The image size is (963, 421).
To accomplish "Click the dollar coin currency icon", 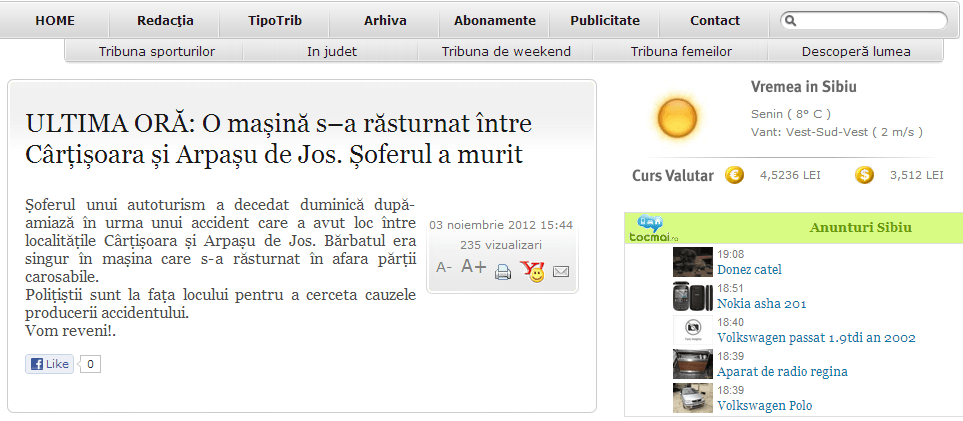I will click(x=865, y=175).
